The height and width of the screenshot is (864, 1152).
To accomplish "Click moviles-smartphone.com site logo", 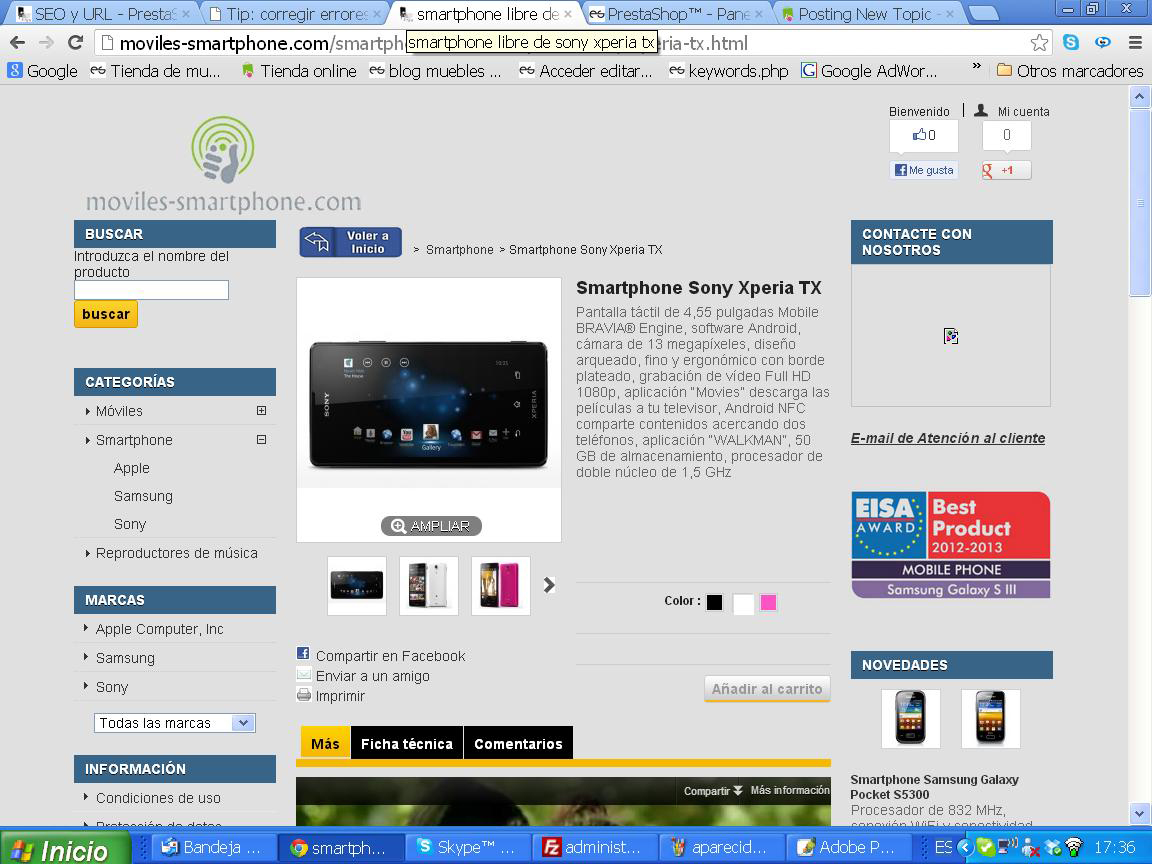I will (223, 165).
